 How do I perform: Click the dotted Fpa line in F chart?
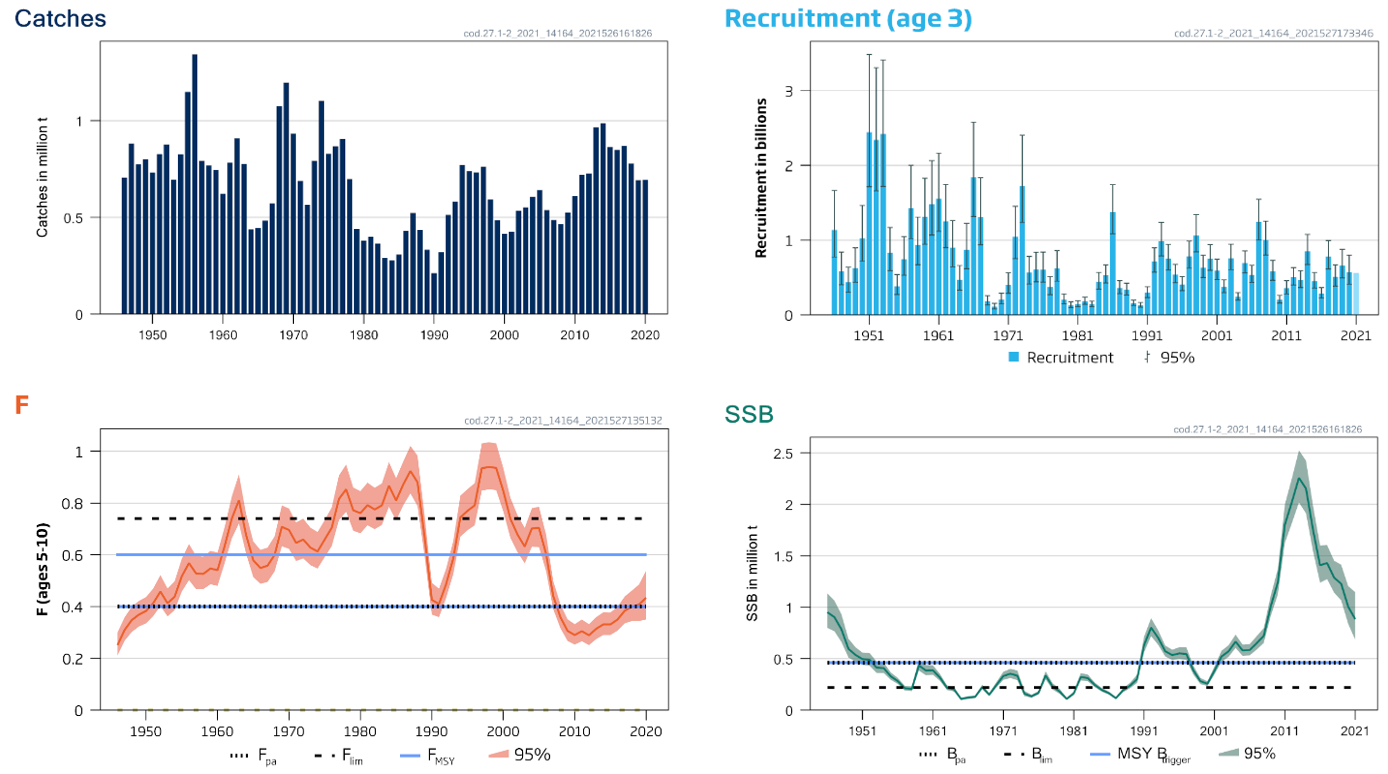coord(380,606)
